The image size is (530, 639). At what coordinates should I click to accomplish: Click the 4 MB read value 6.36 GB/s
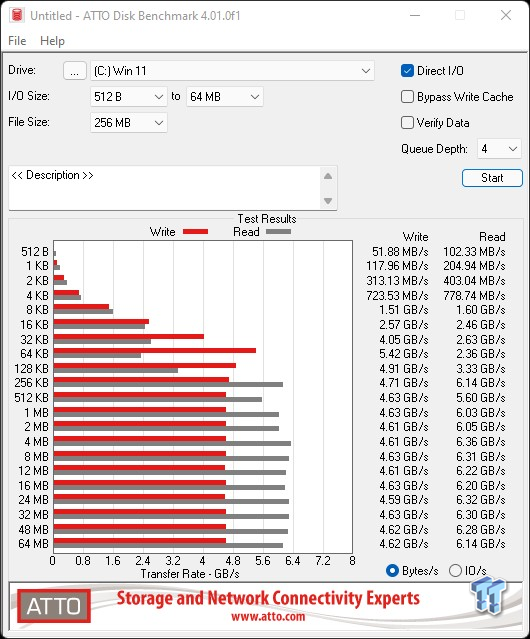[481, 442]
